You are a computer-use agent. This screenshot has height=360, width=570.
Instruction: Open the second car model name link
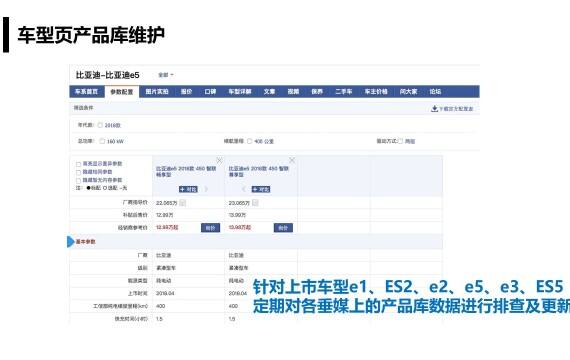[258, 172]
